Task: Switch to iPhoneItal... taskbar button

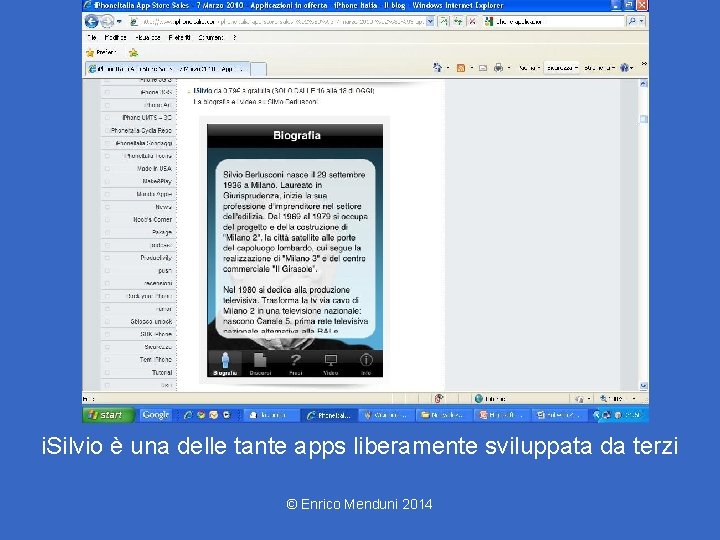Action: [x=329, y=416]
